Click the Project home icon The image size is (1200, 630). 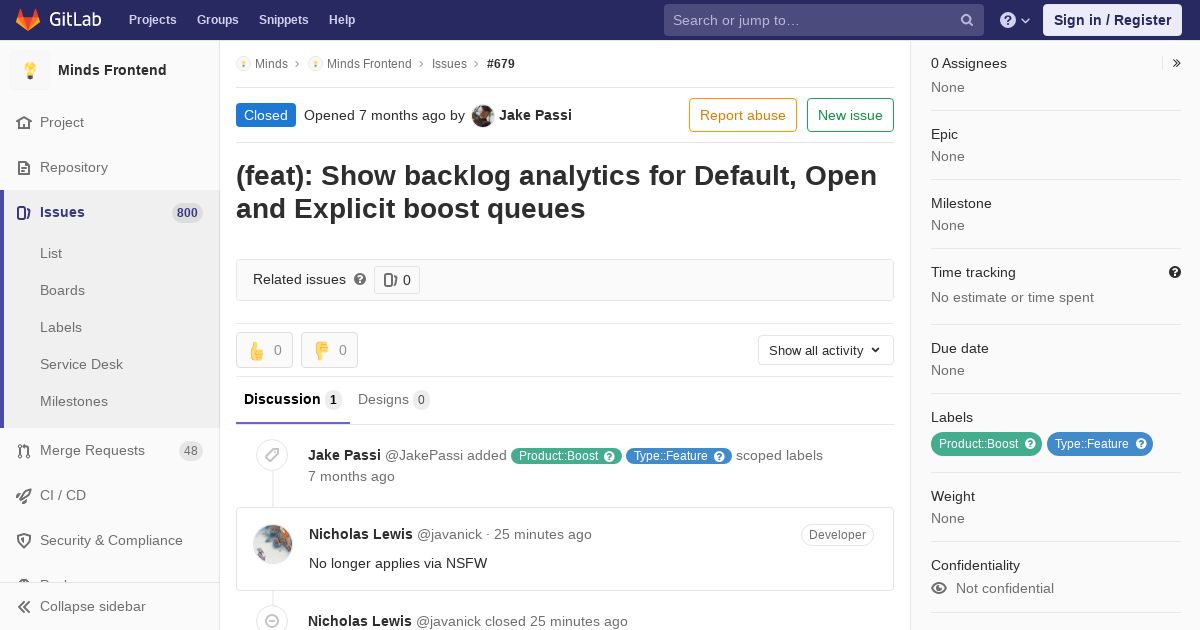pyautogui.click(x=24, y=122)
